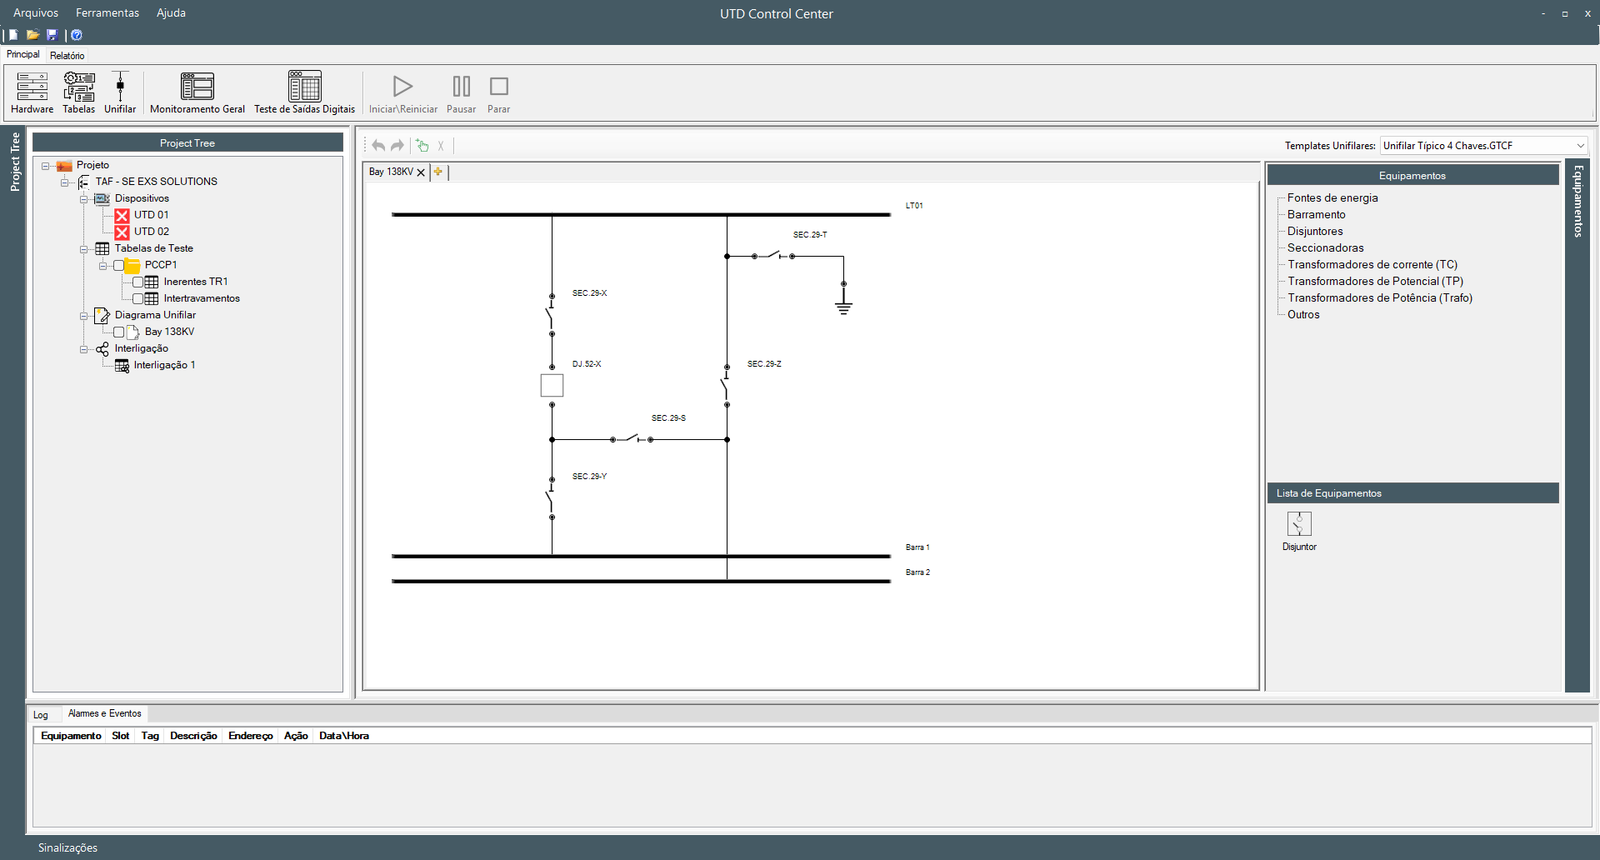Click the DJ.52-X breaker square in diagram
The height and width of the screenshot is (860, 1600).
click(x=552, y=385)
